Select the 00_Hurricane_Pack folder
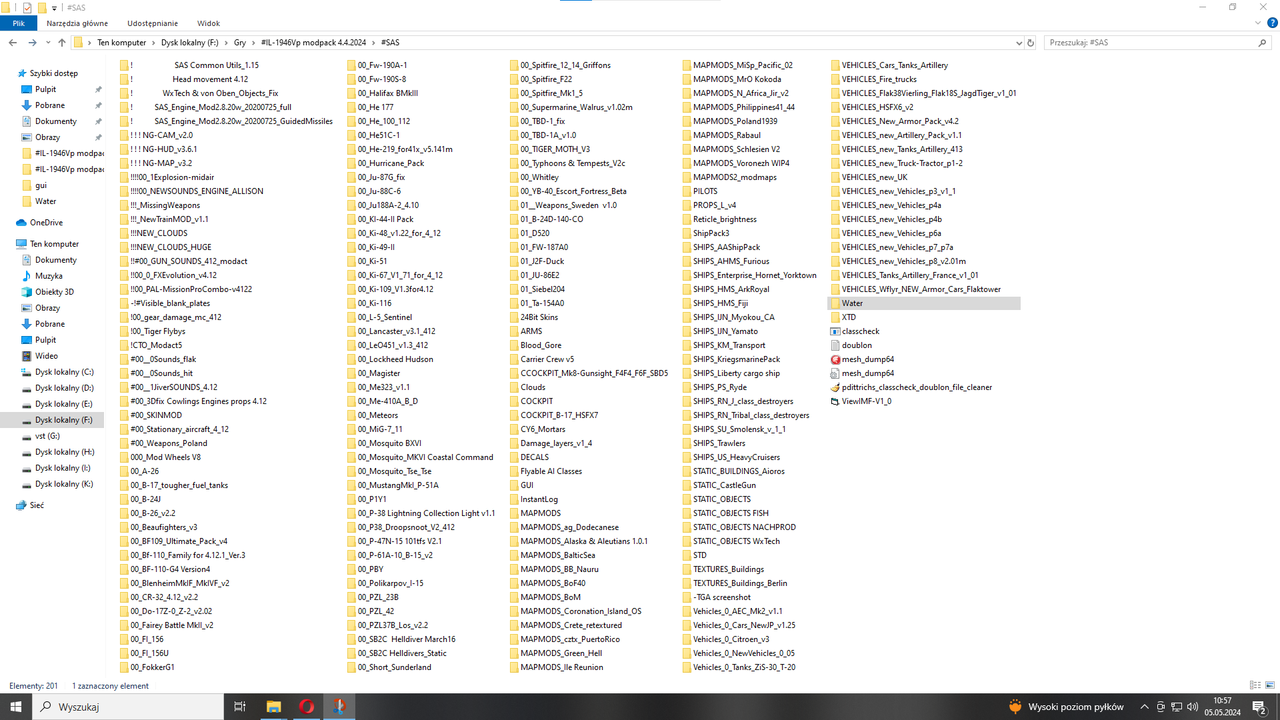 385,163
